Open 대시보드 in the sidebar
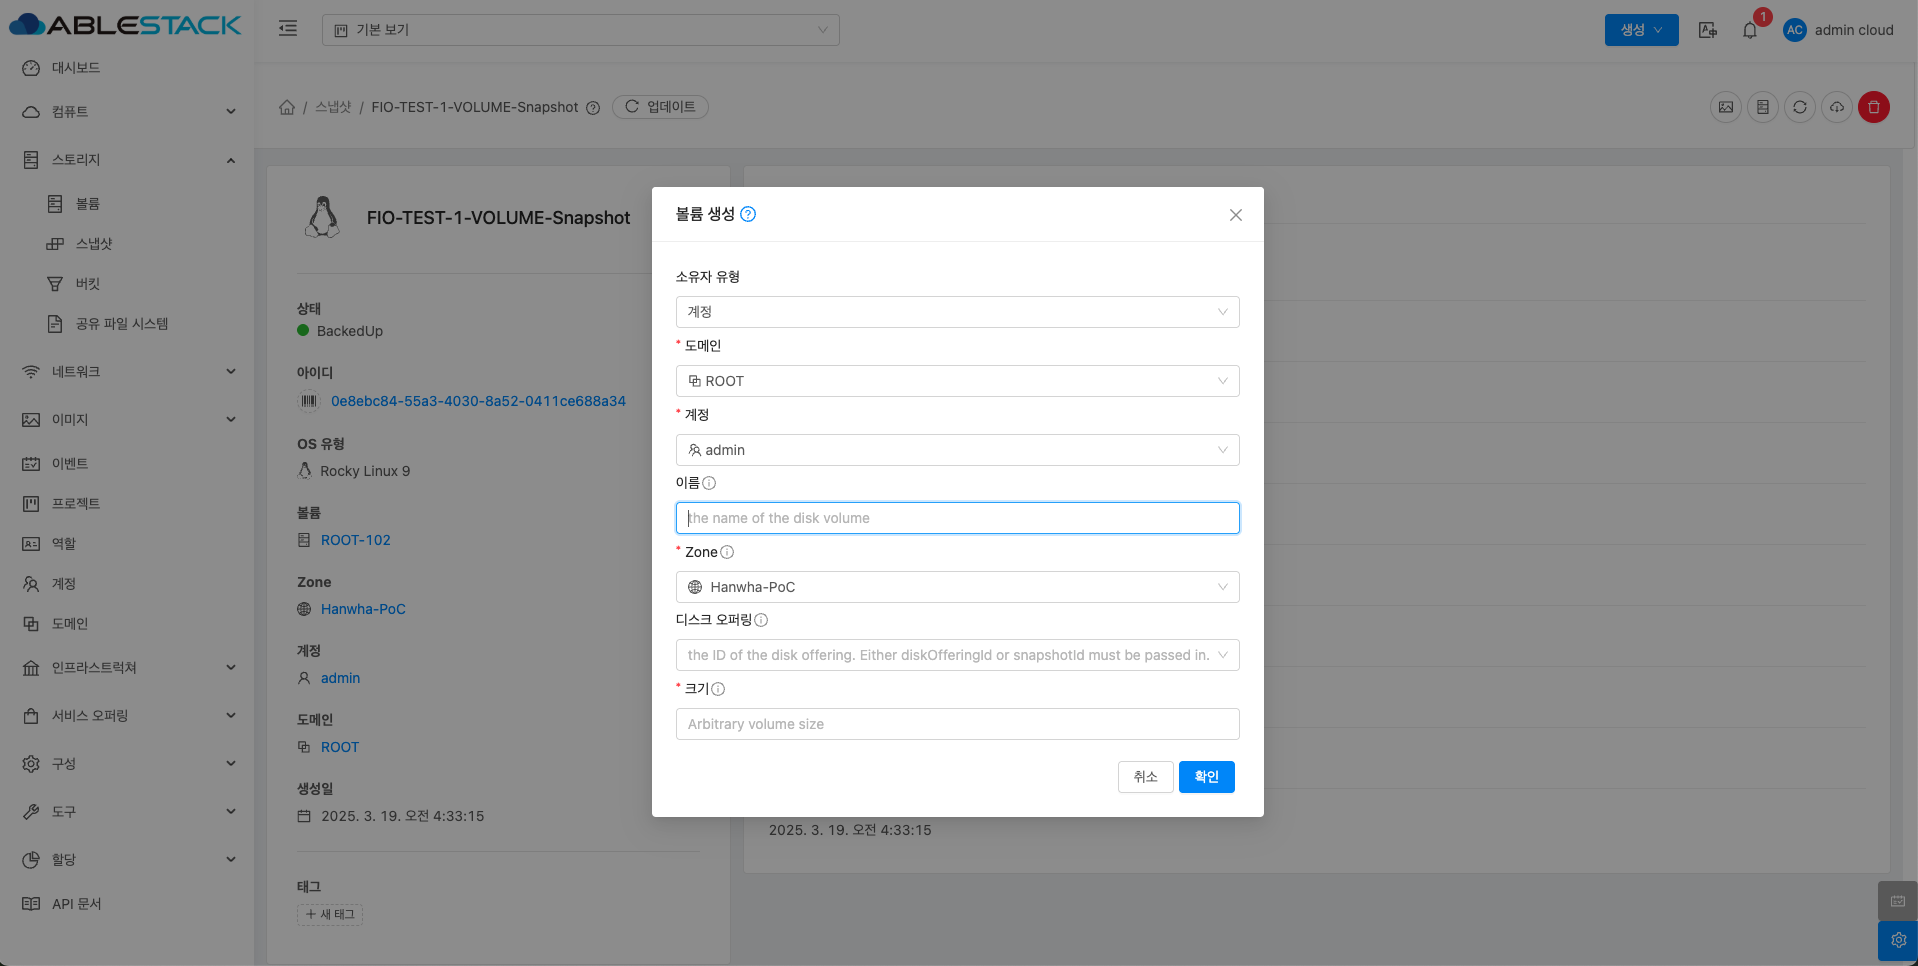The width and height of the screenshot is (1918, 966). pos(76,68)
